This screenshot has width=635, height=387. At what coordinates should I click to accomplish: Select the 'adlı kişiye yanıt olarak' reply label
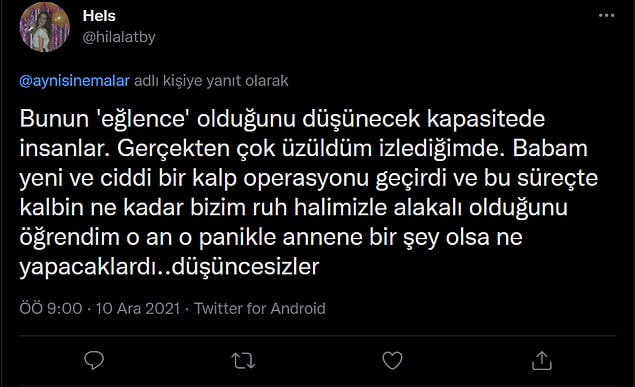(211, 81)
